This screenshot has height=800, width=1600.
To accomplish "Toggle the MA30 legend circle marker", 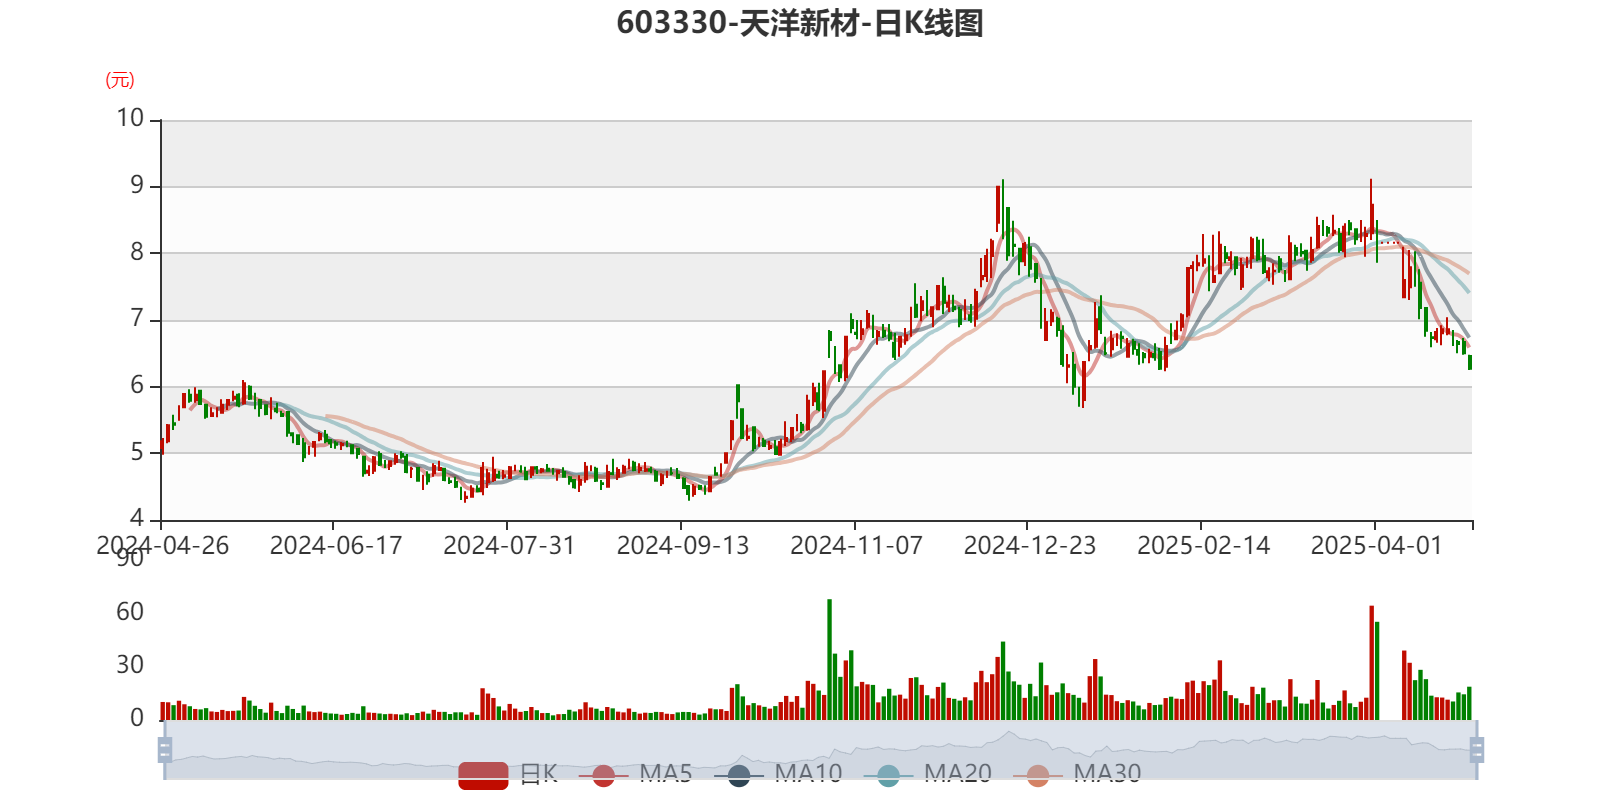I will [x=1038, y=775].
